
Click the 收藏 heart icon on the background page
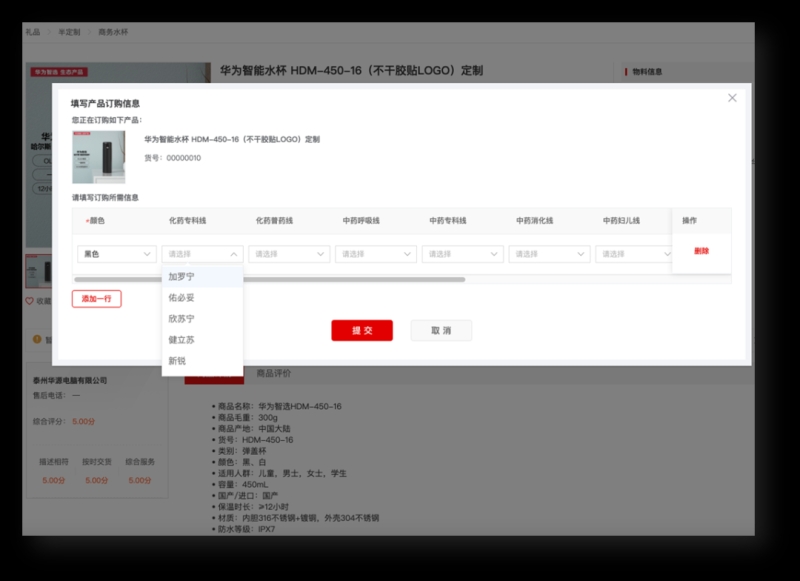[x=30, y=301]
